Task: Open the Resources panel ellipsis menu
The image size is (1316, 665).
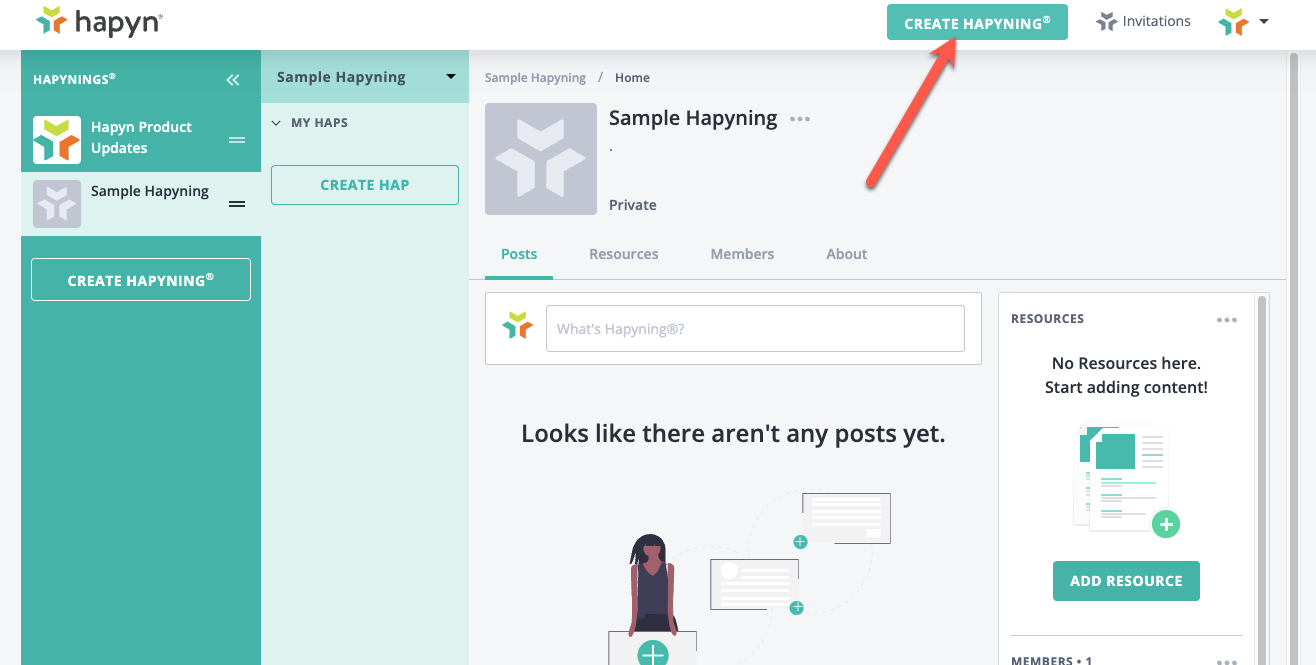Action: pos(1227,320)
